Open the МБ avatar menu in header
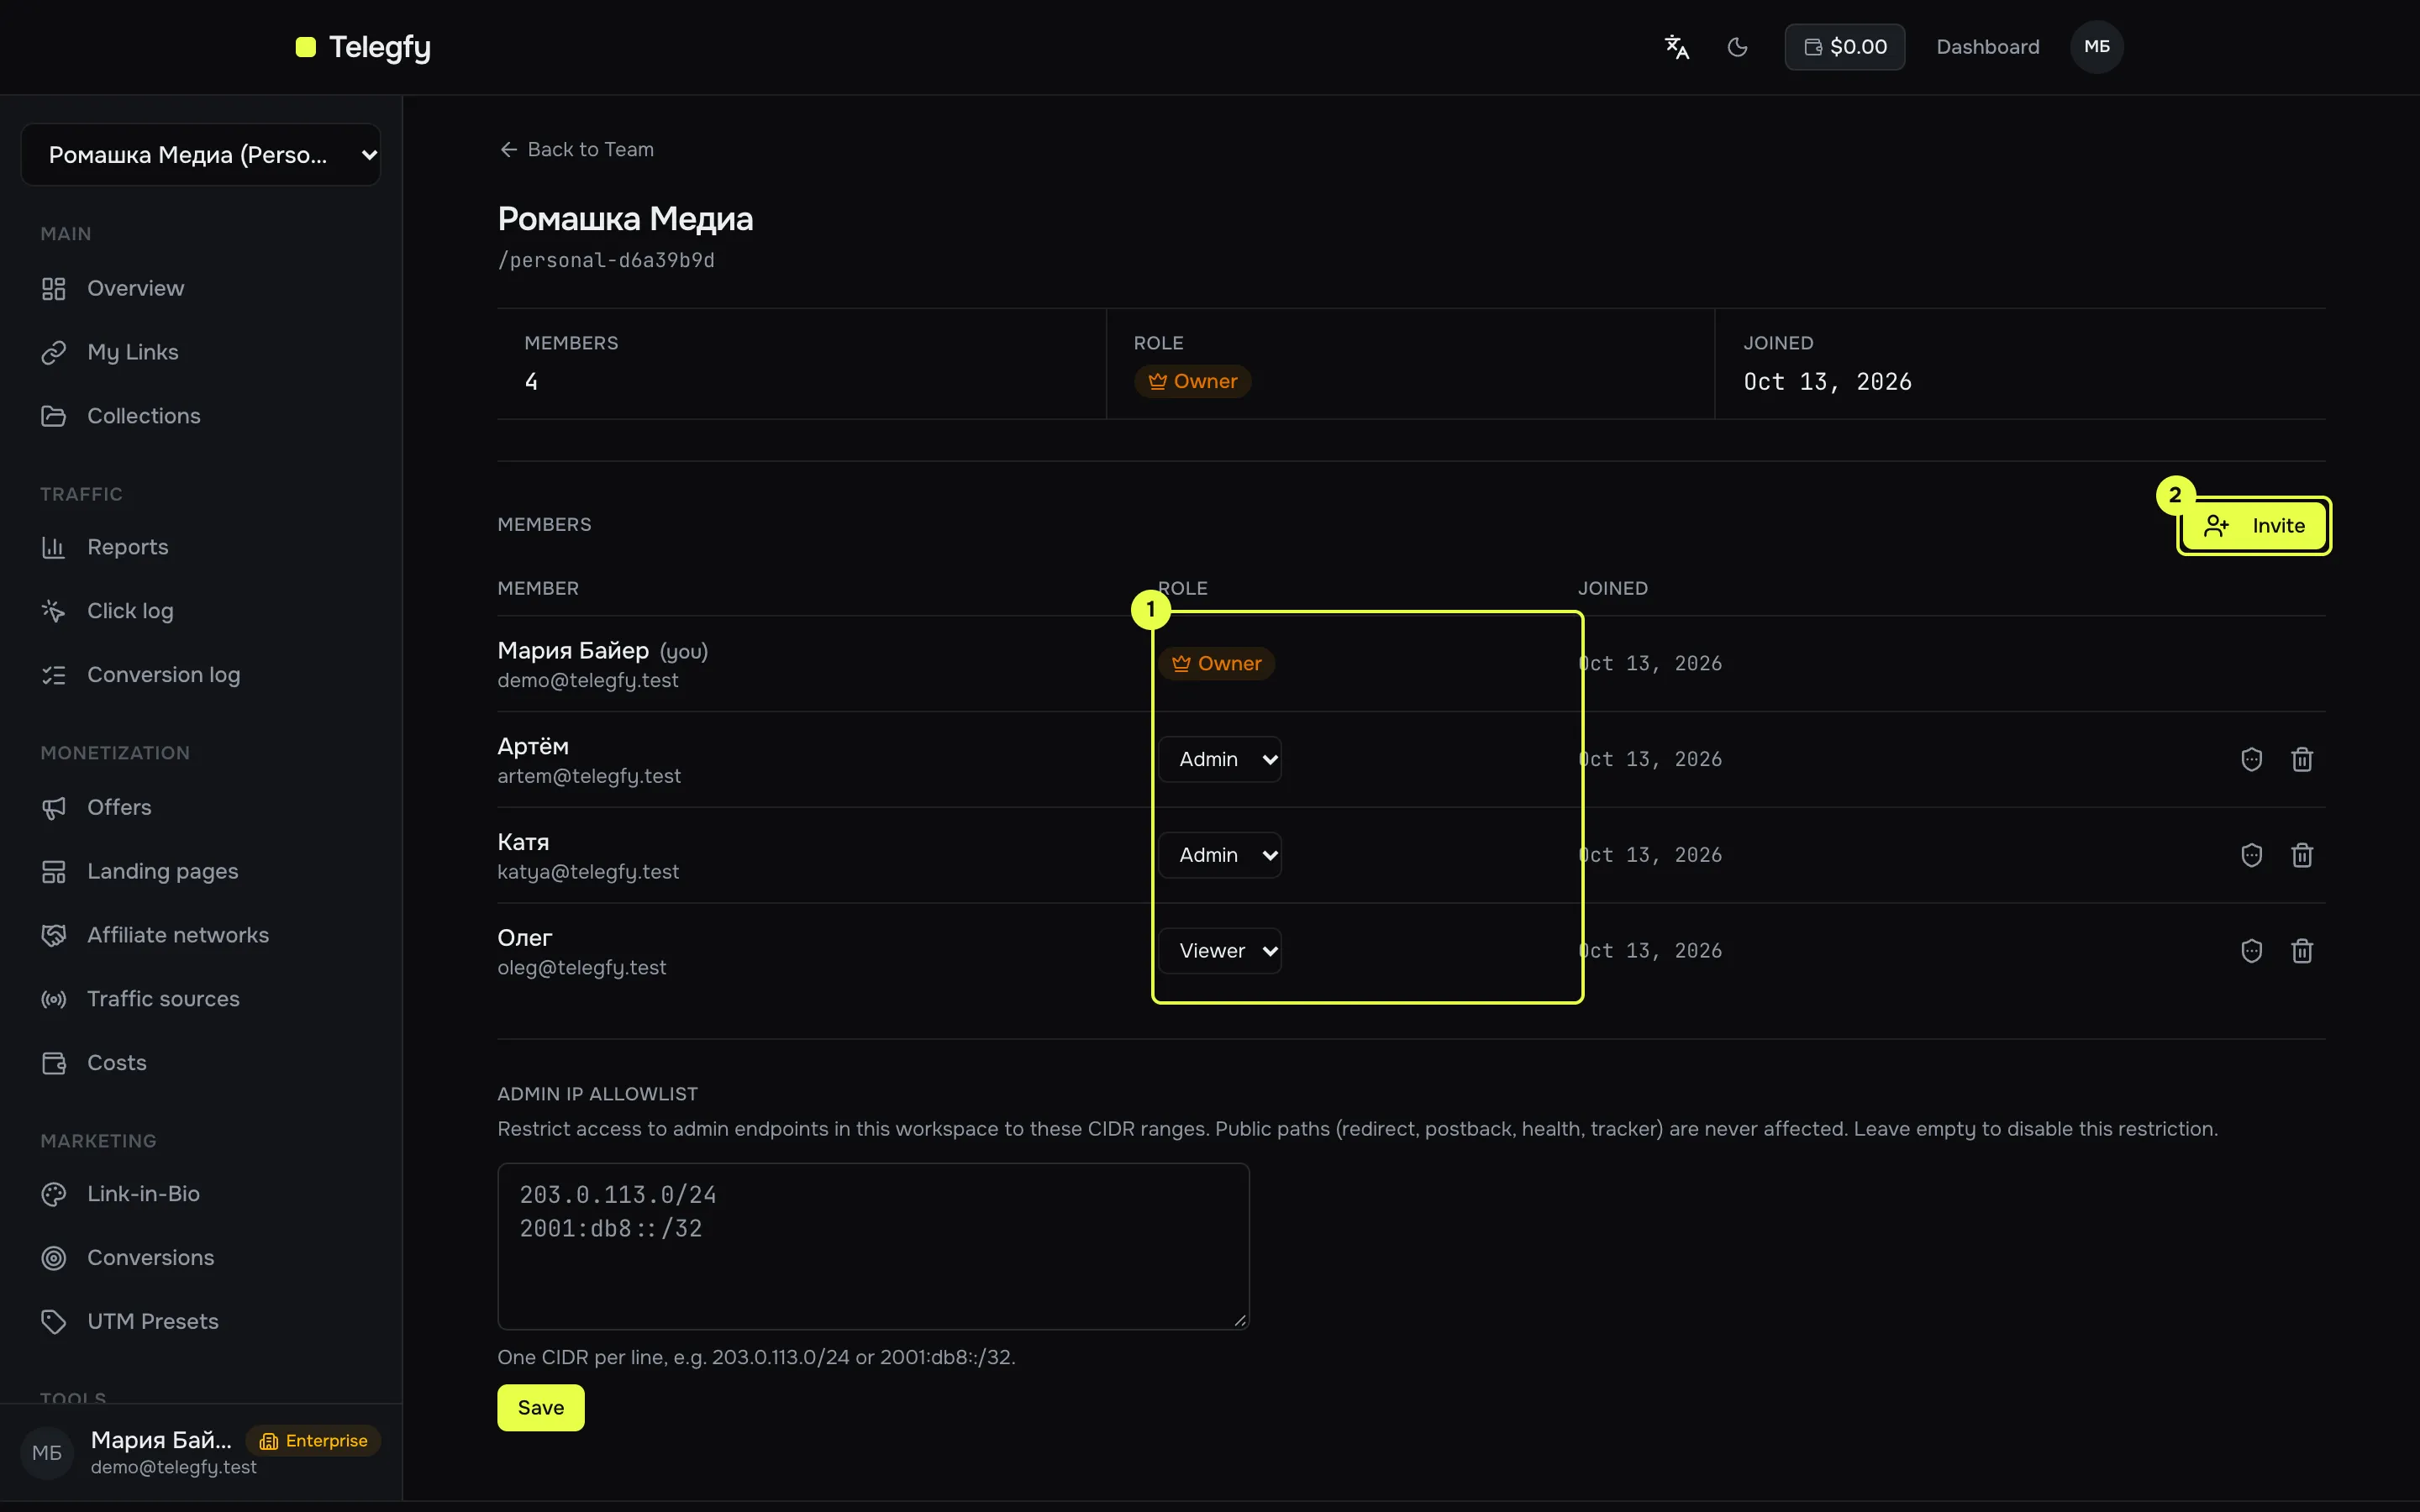 coord(2096,47)
